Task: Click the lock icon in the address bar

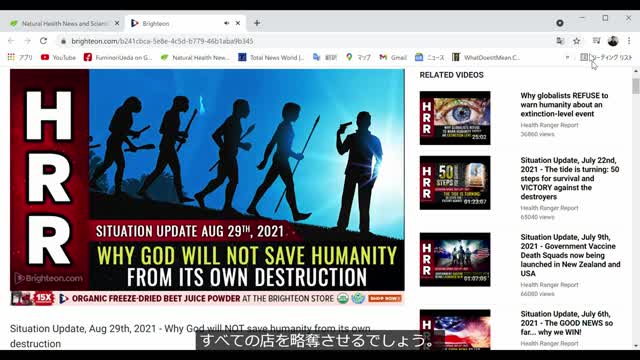Action: coord(63,41)
